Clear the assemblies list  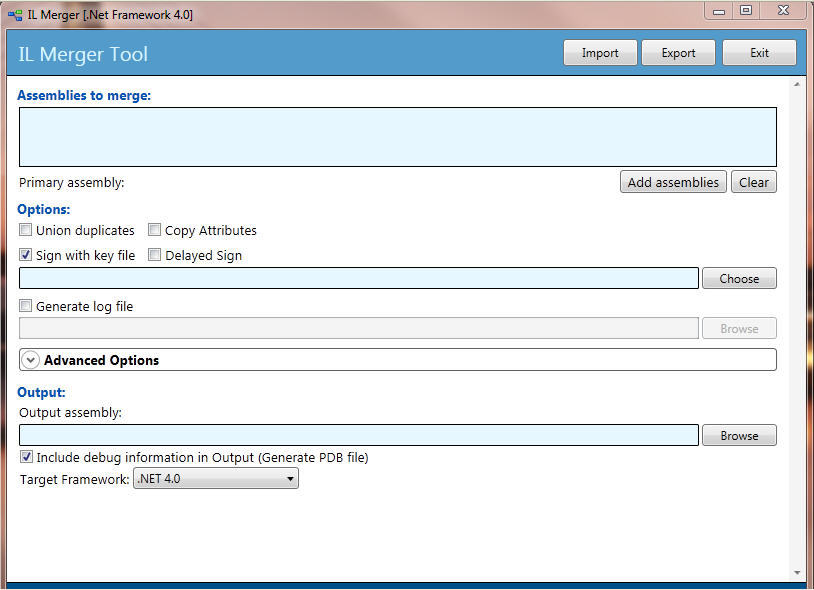(x=754, y=182)
